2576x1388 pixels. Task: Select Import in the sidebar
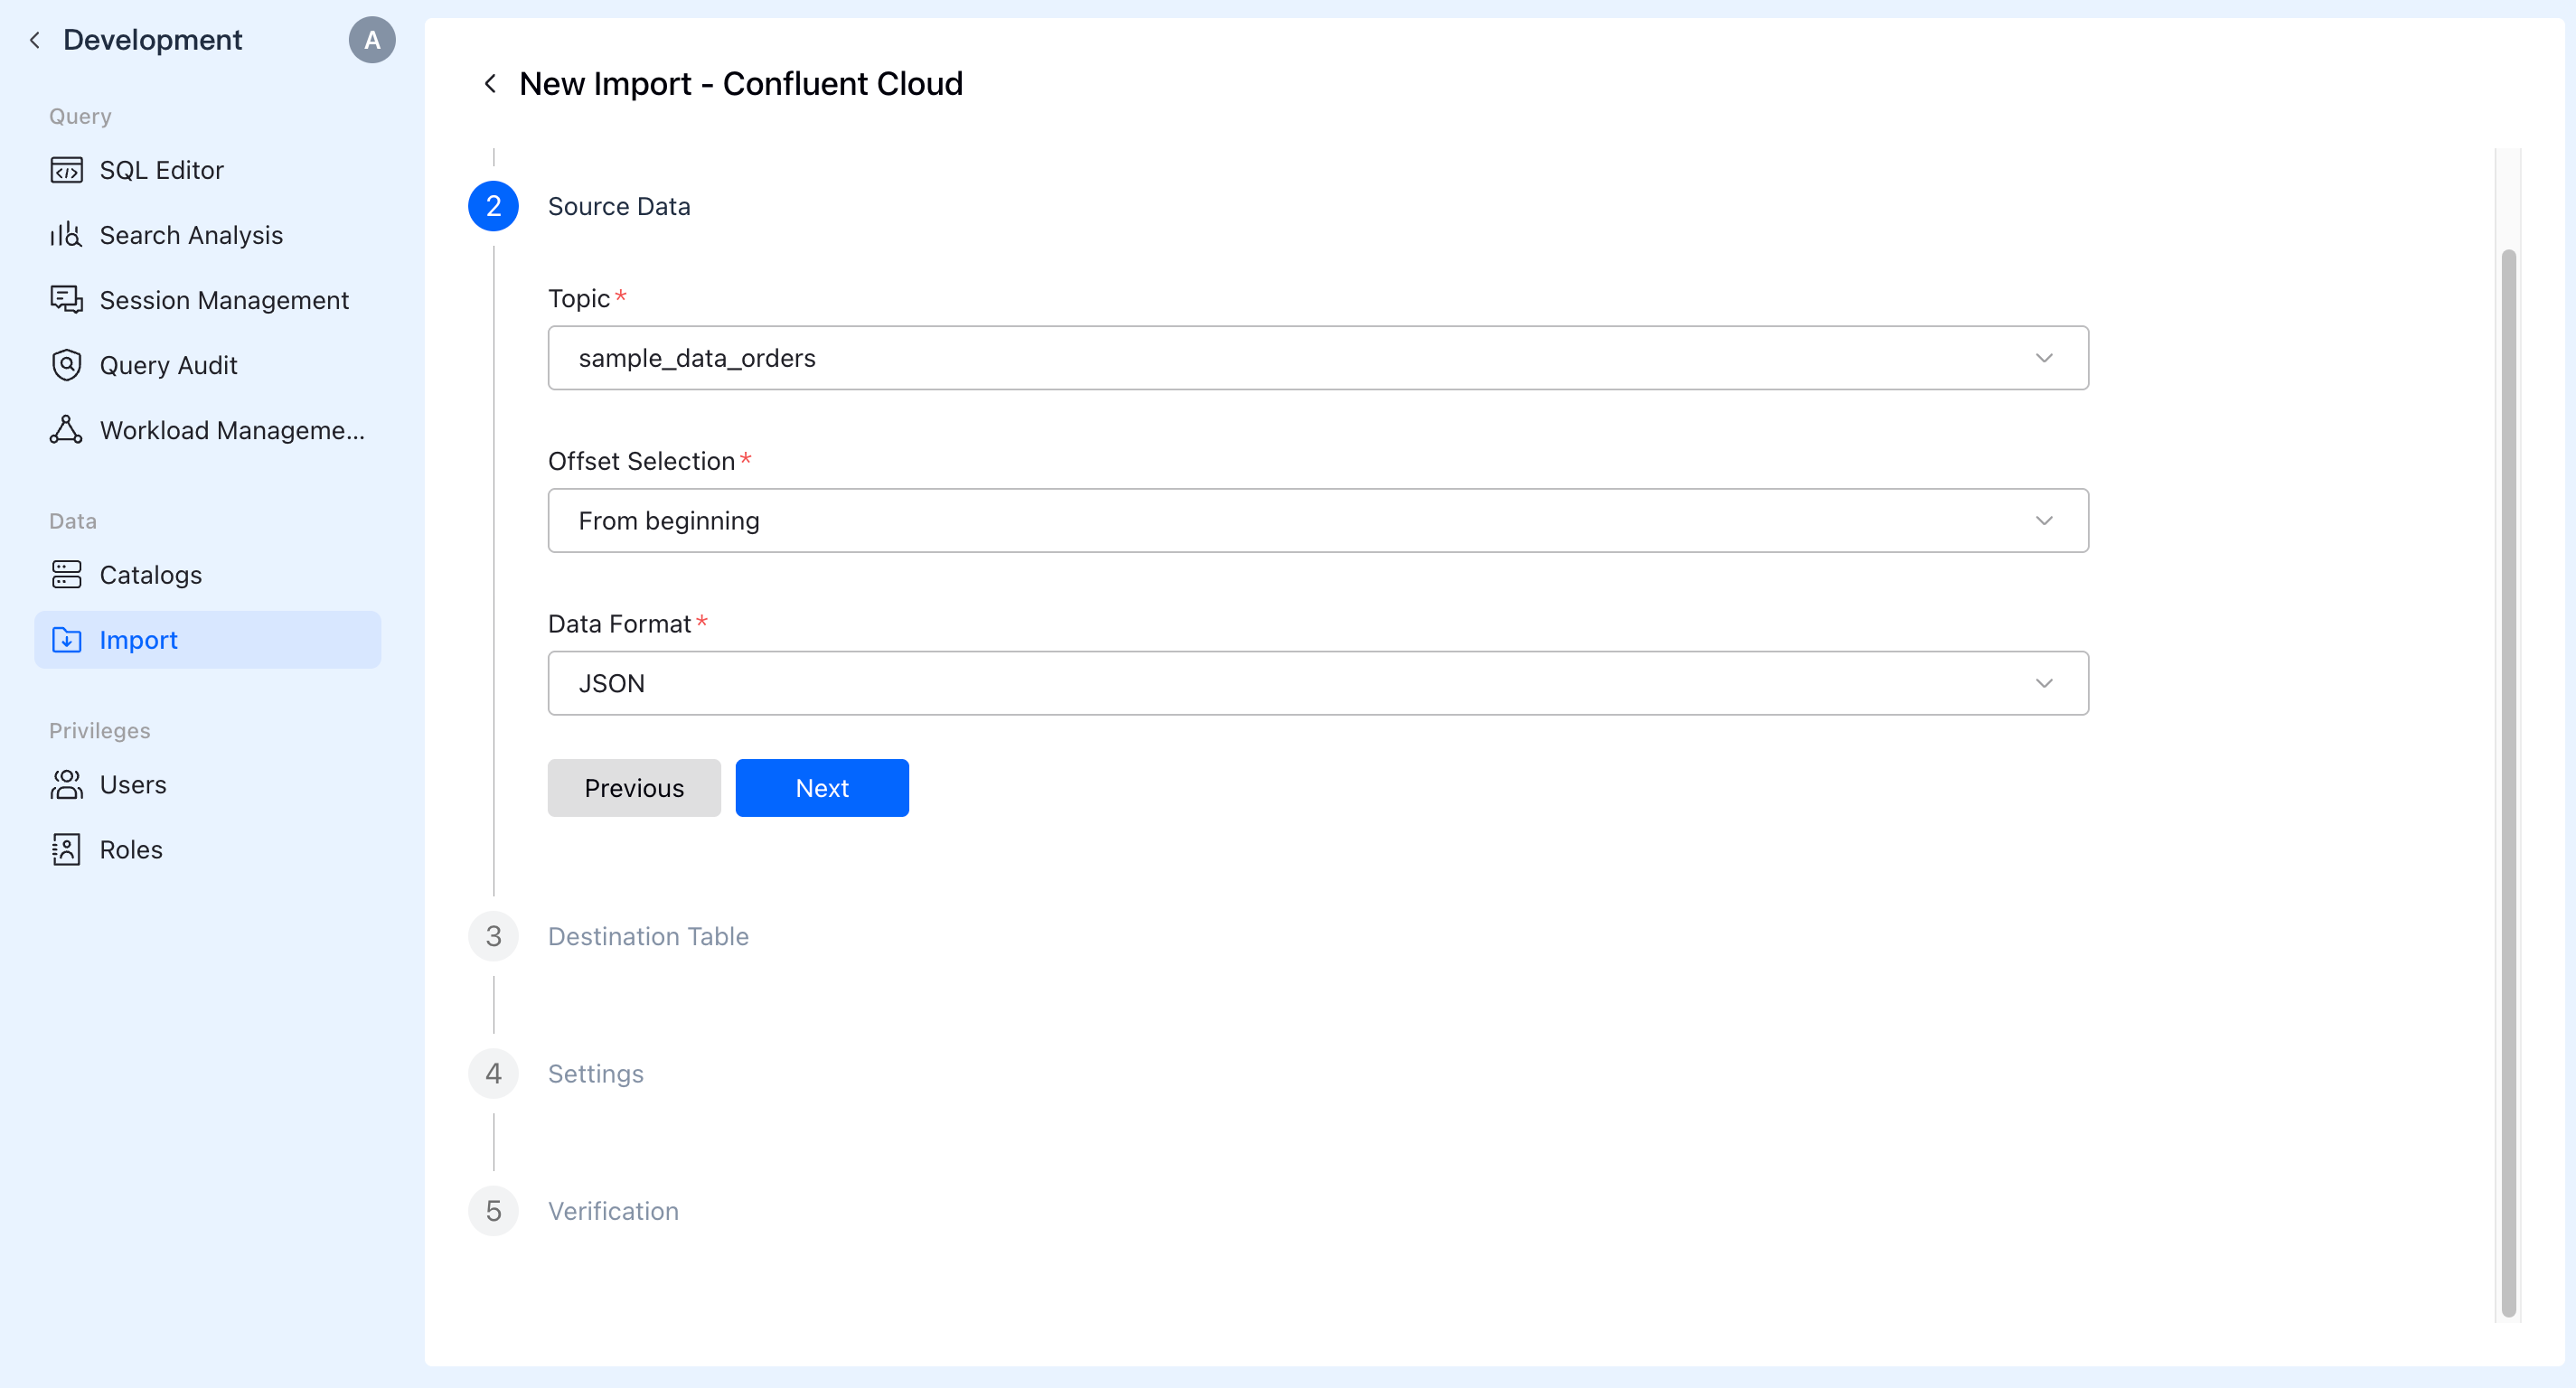click(x=138, y=640)
